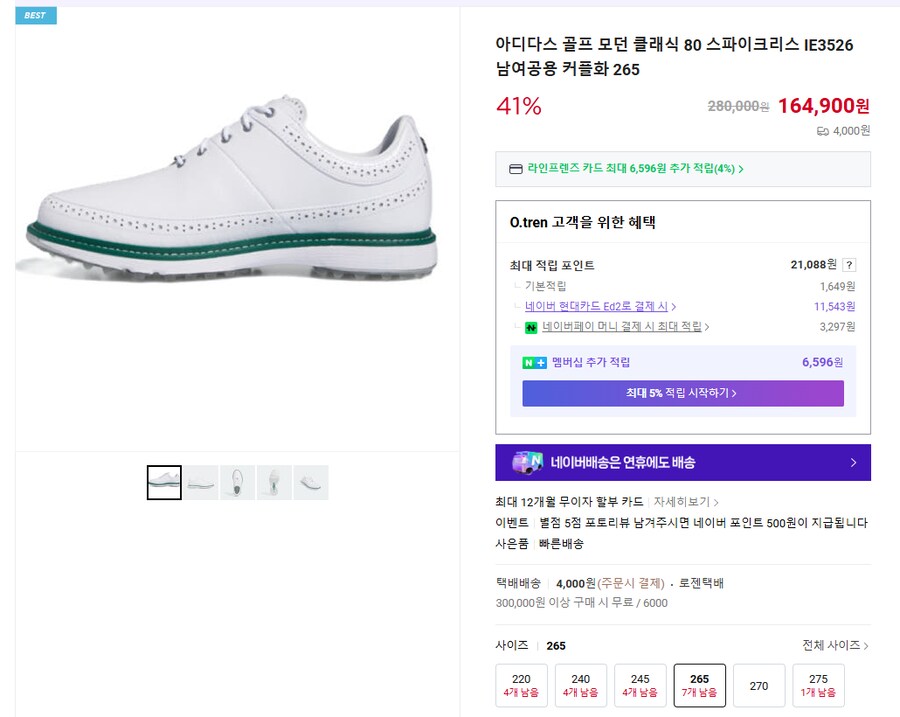Image resolution: width=900 pixels, height=717 pixels.
Task: Select the second product thumbnail
Action: click(x=201, y=483)
